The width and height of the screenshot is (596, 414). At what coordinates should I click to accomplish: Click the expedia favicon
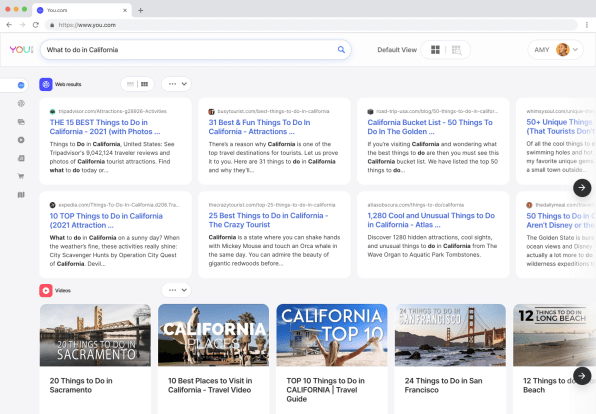tap(52, 205)
